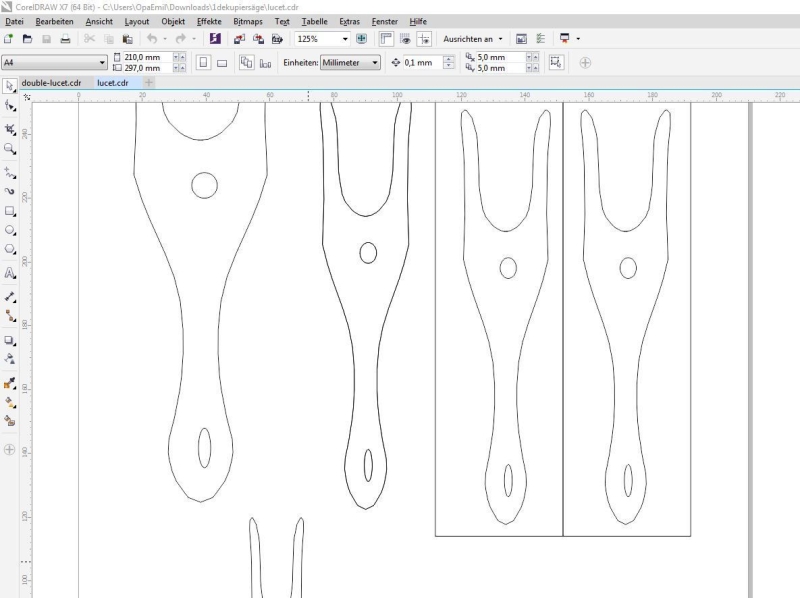
Task: Select the Ellipse tool
Action: [10, 231]
